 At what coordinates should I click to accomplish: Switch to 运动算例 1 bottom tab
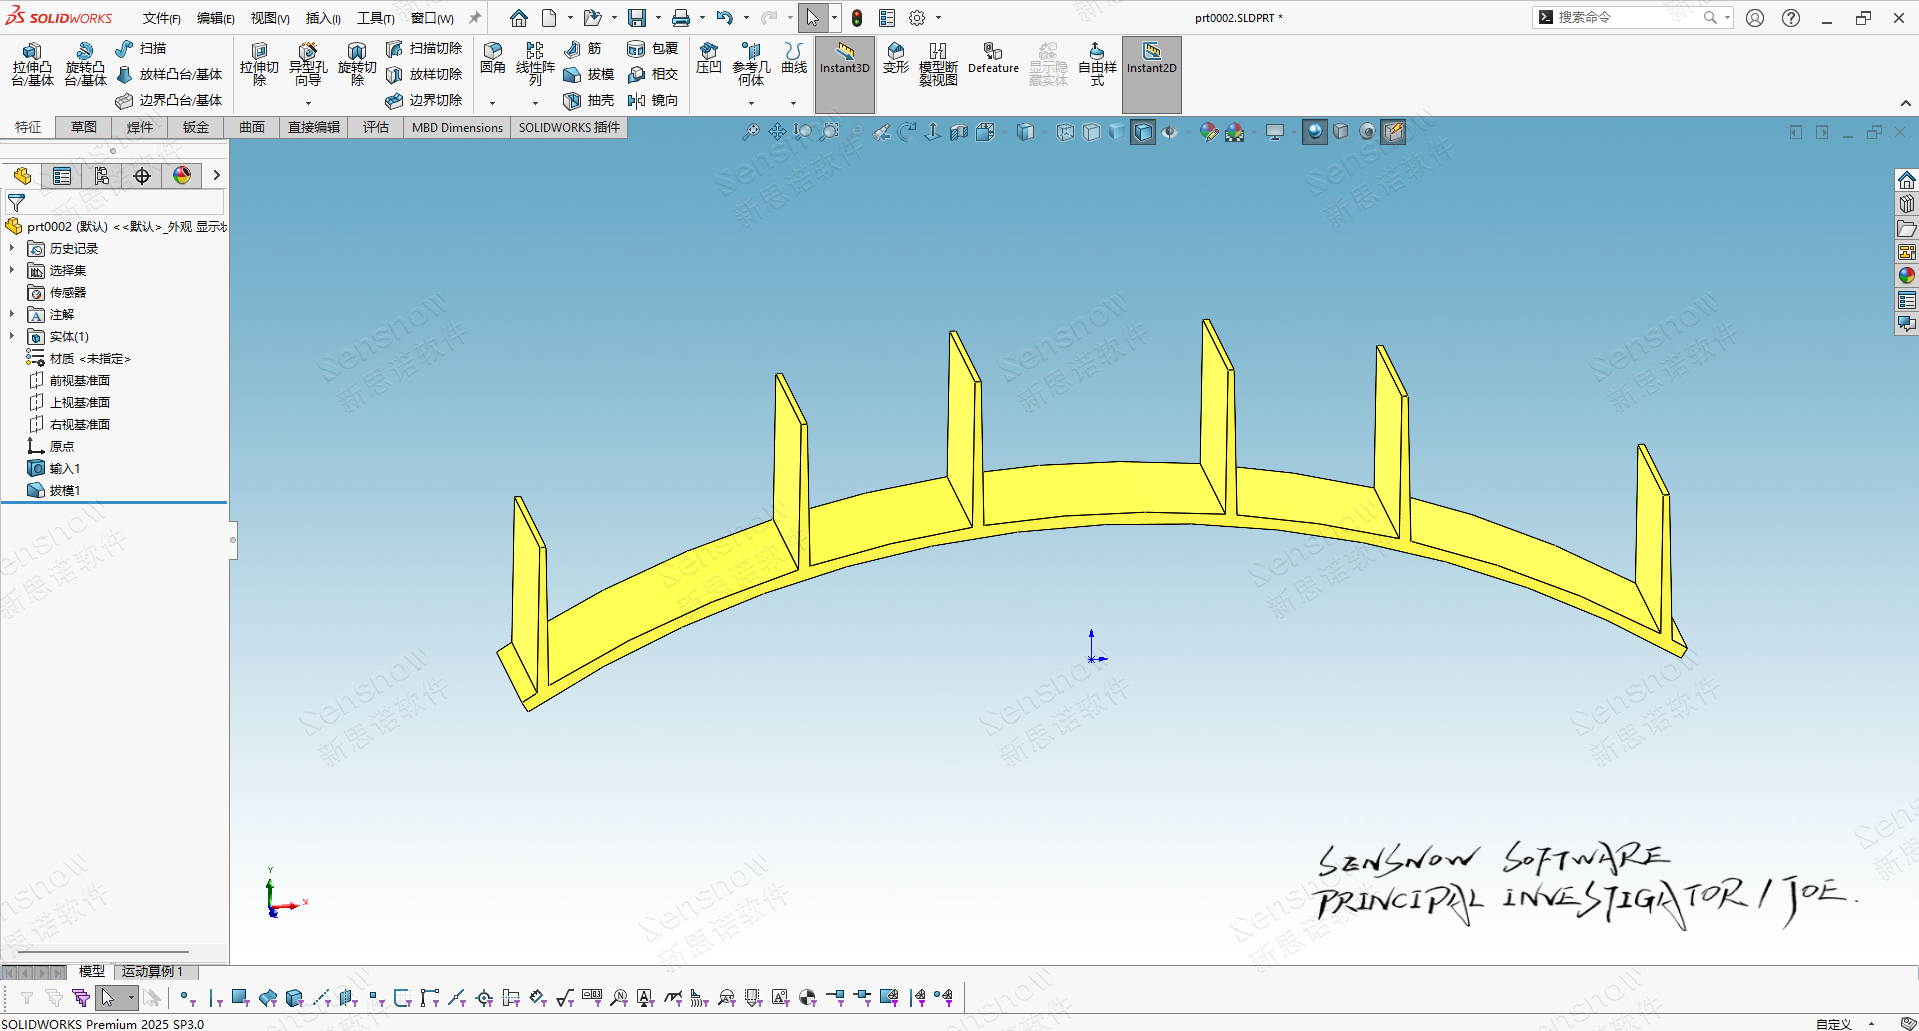pos(152,971)
